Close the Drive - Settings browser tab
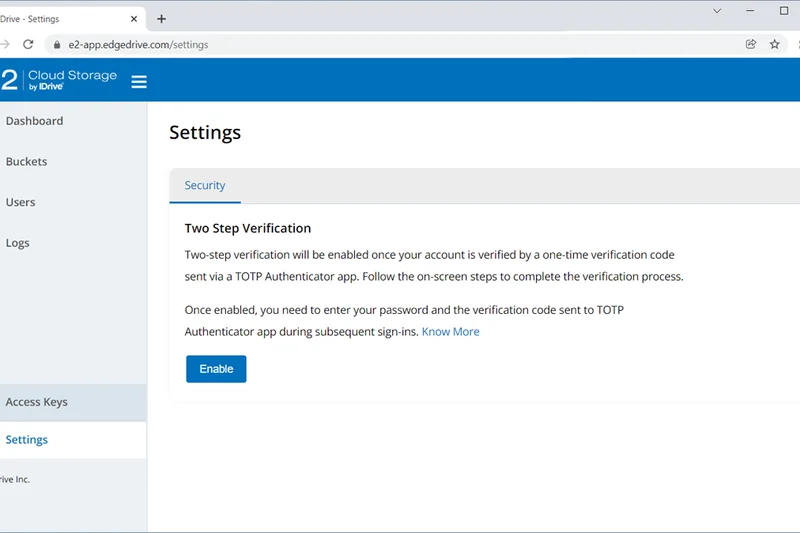Screen dimensions: 800x533 coord(134,18)
